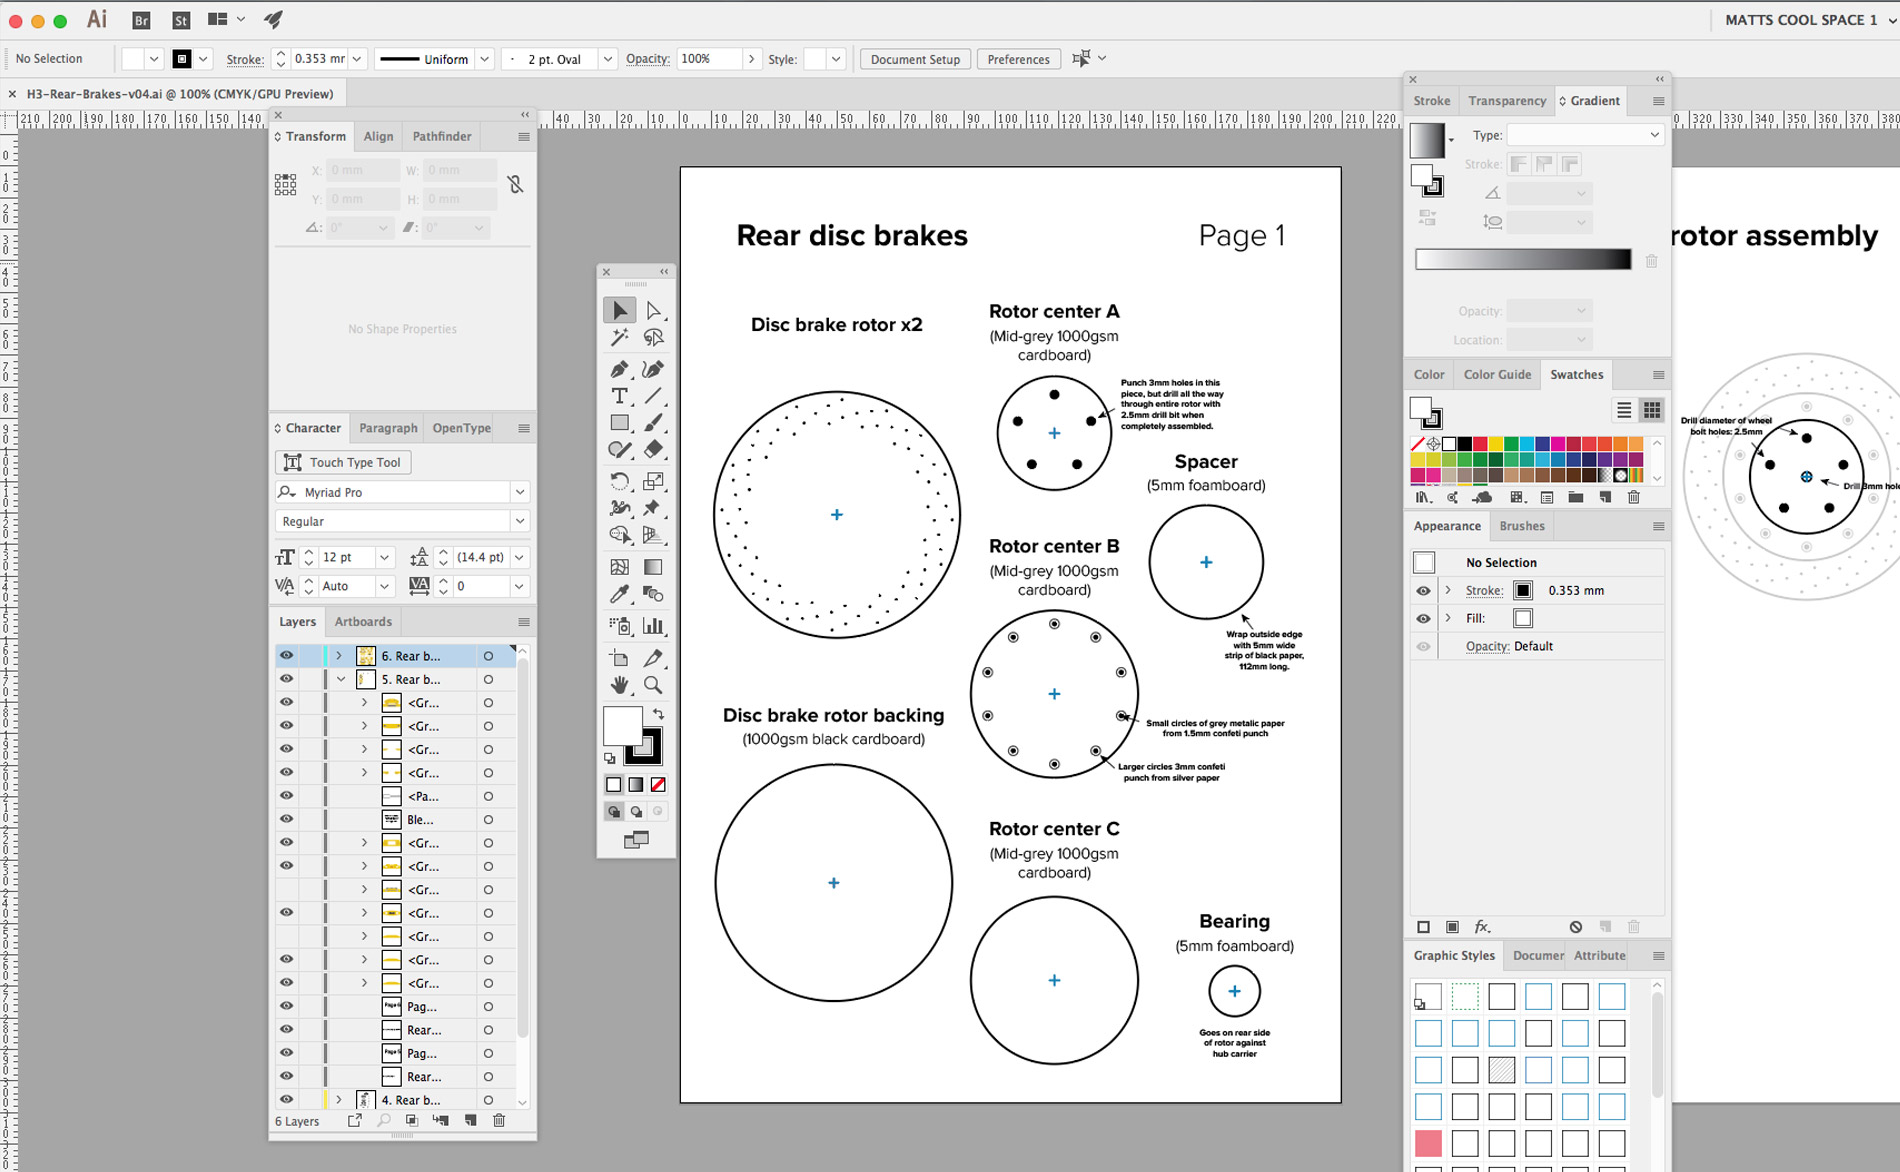
Task: Open the Paragraph tab
Action: (x=387, y=428)
